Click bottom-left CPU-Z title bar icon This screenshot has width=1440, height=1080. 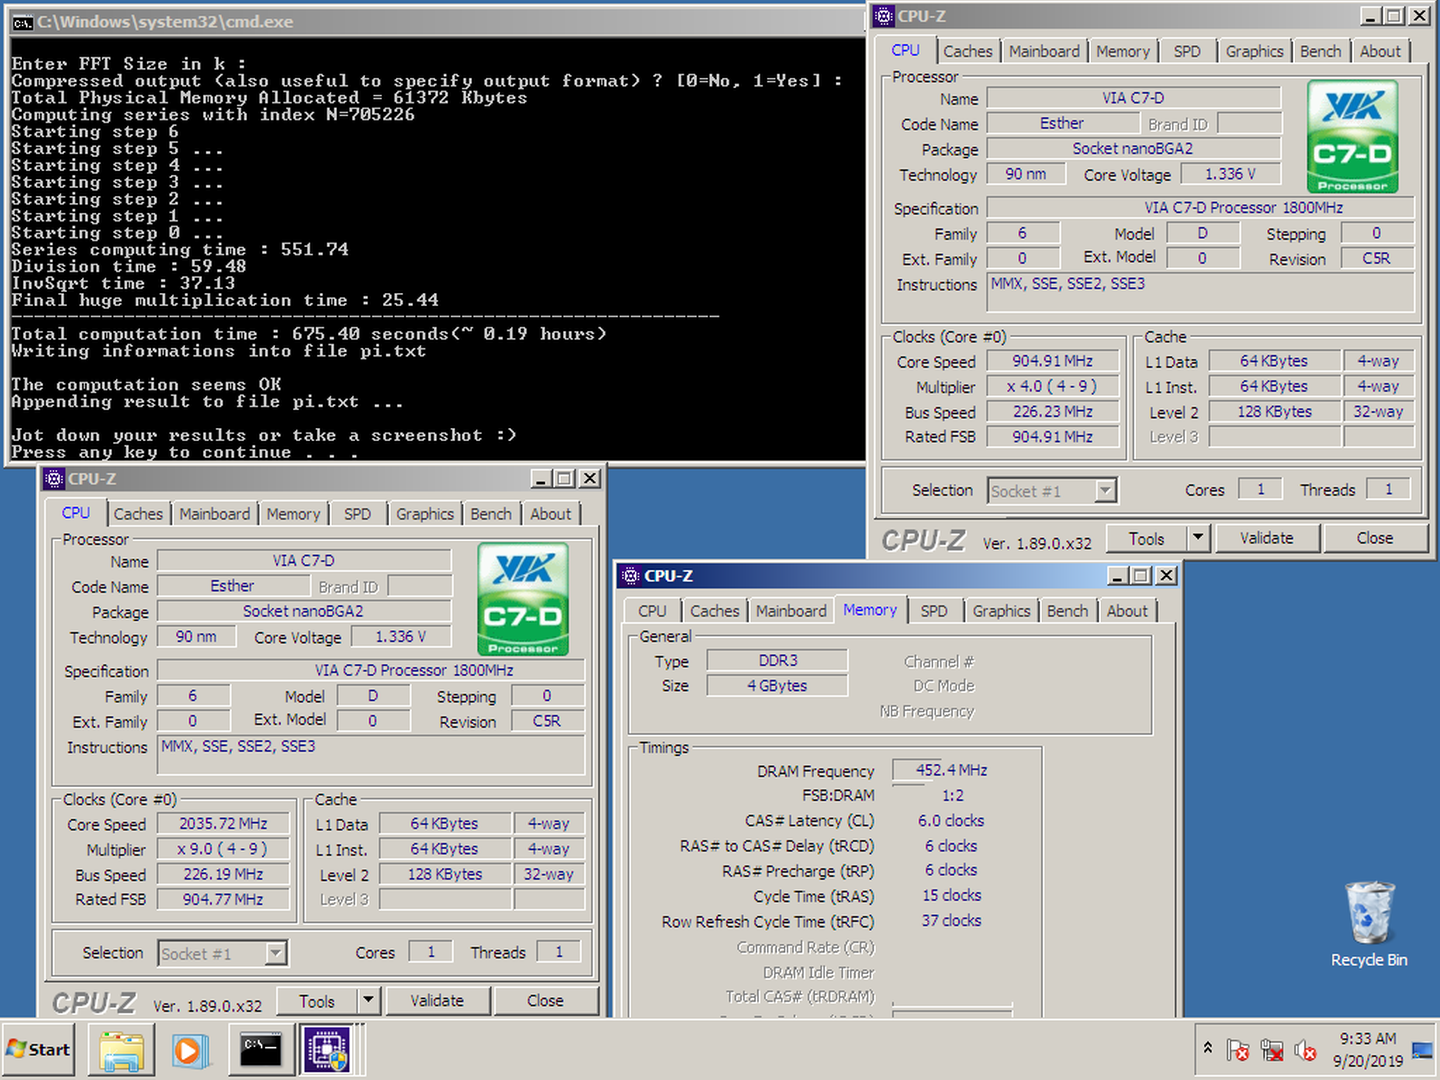(x=55, y=479)
